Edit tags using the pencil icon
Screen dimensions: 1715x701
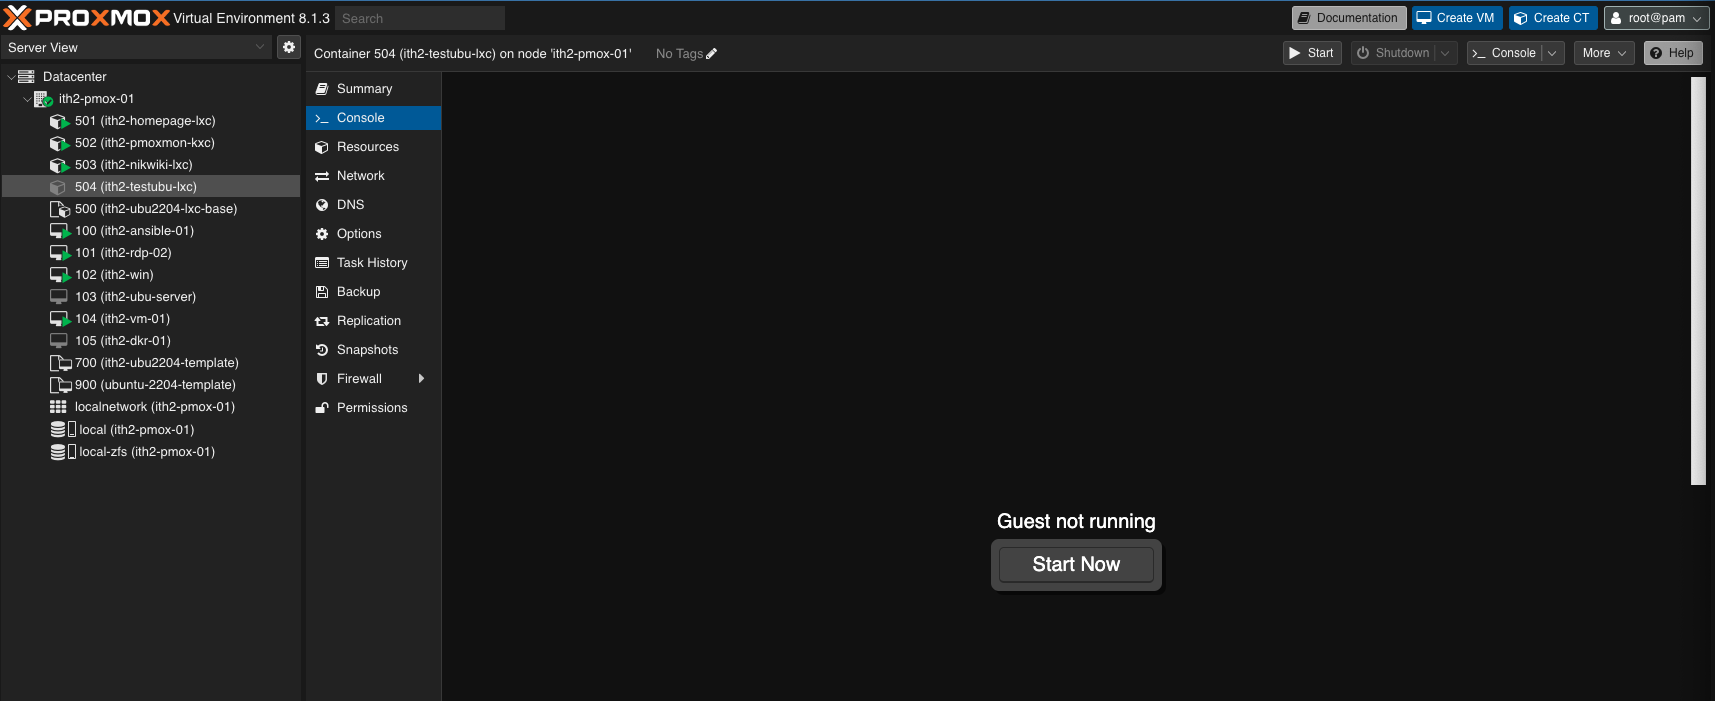click(711, 54)
